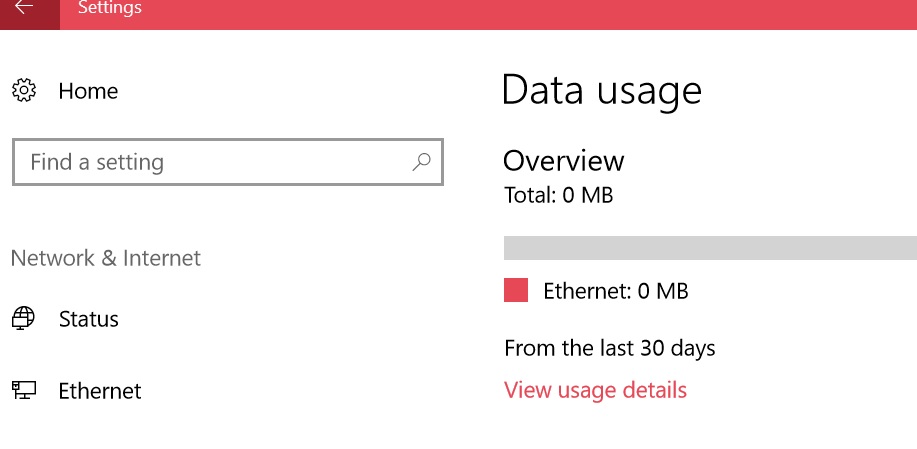
Task: Click the search magnifier icon
Action: click(421, 162)
